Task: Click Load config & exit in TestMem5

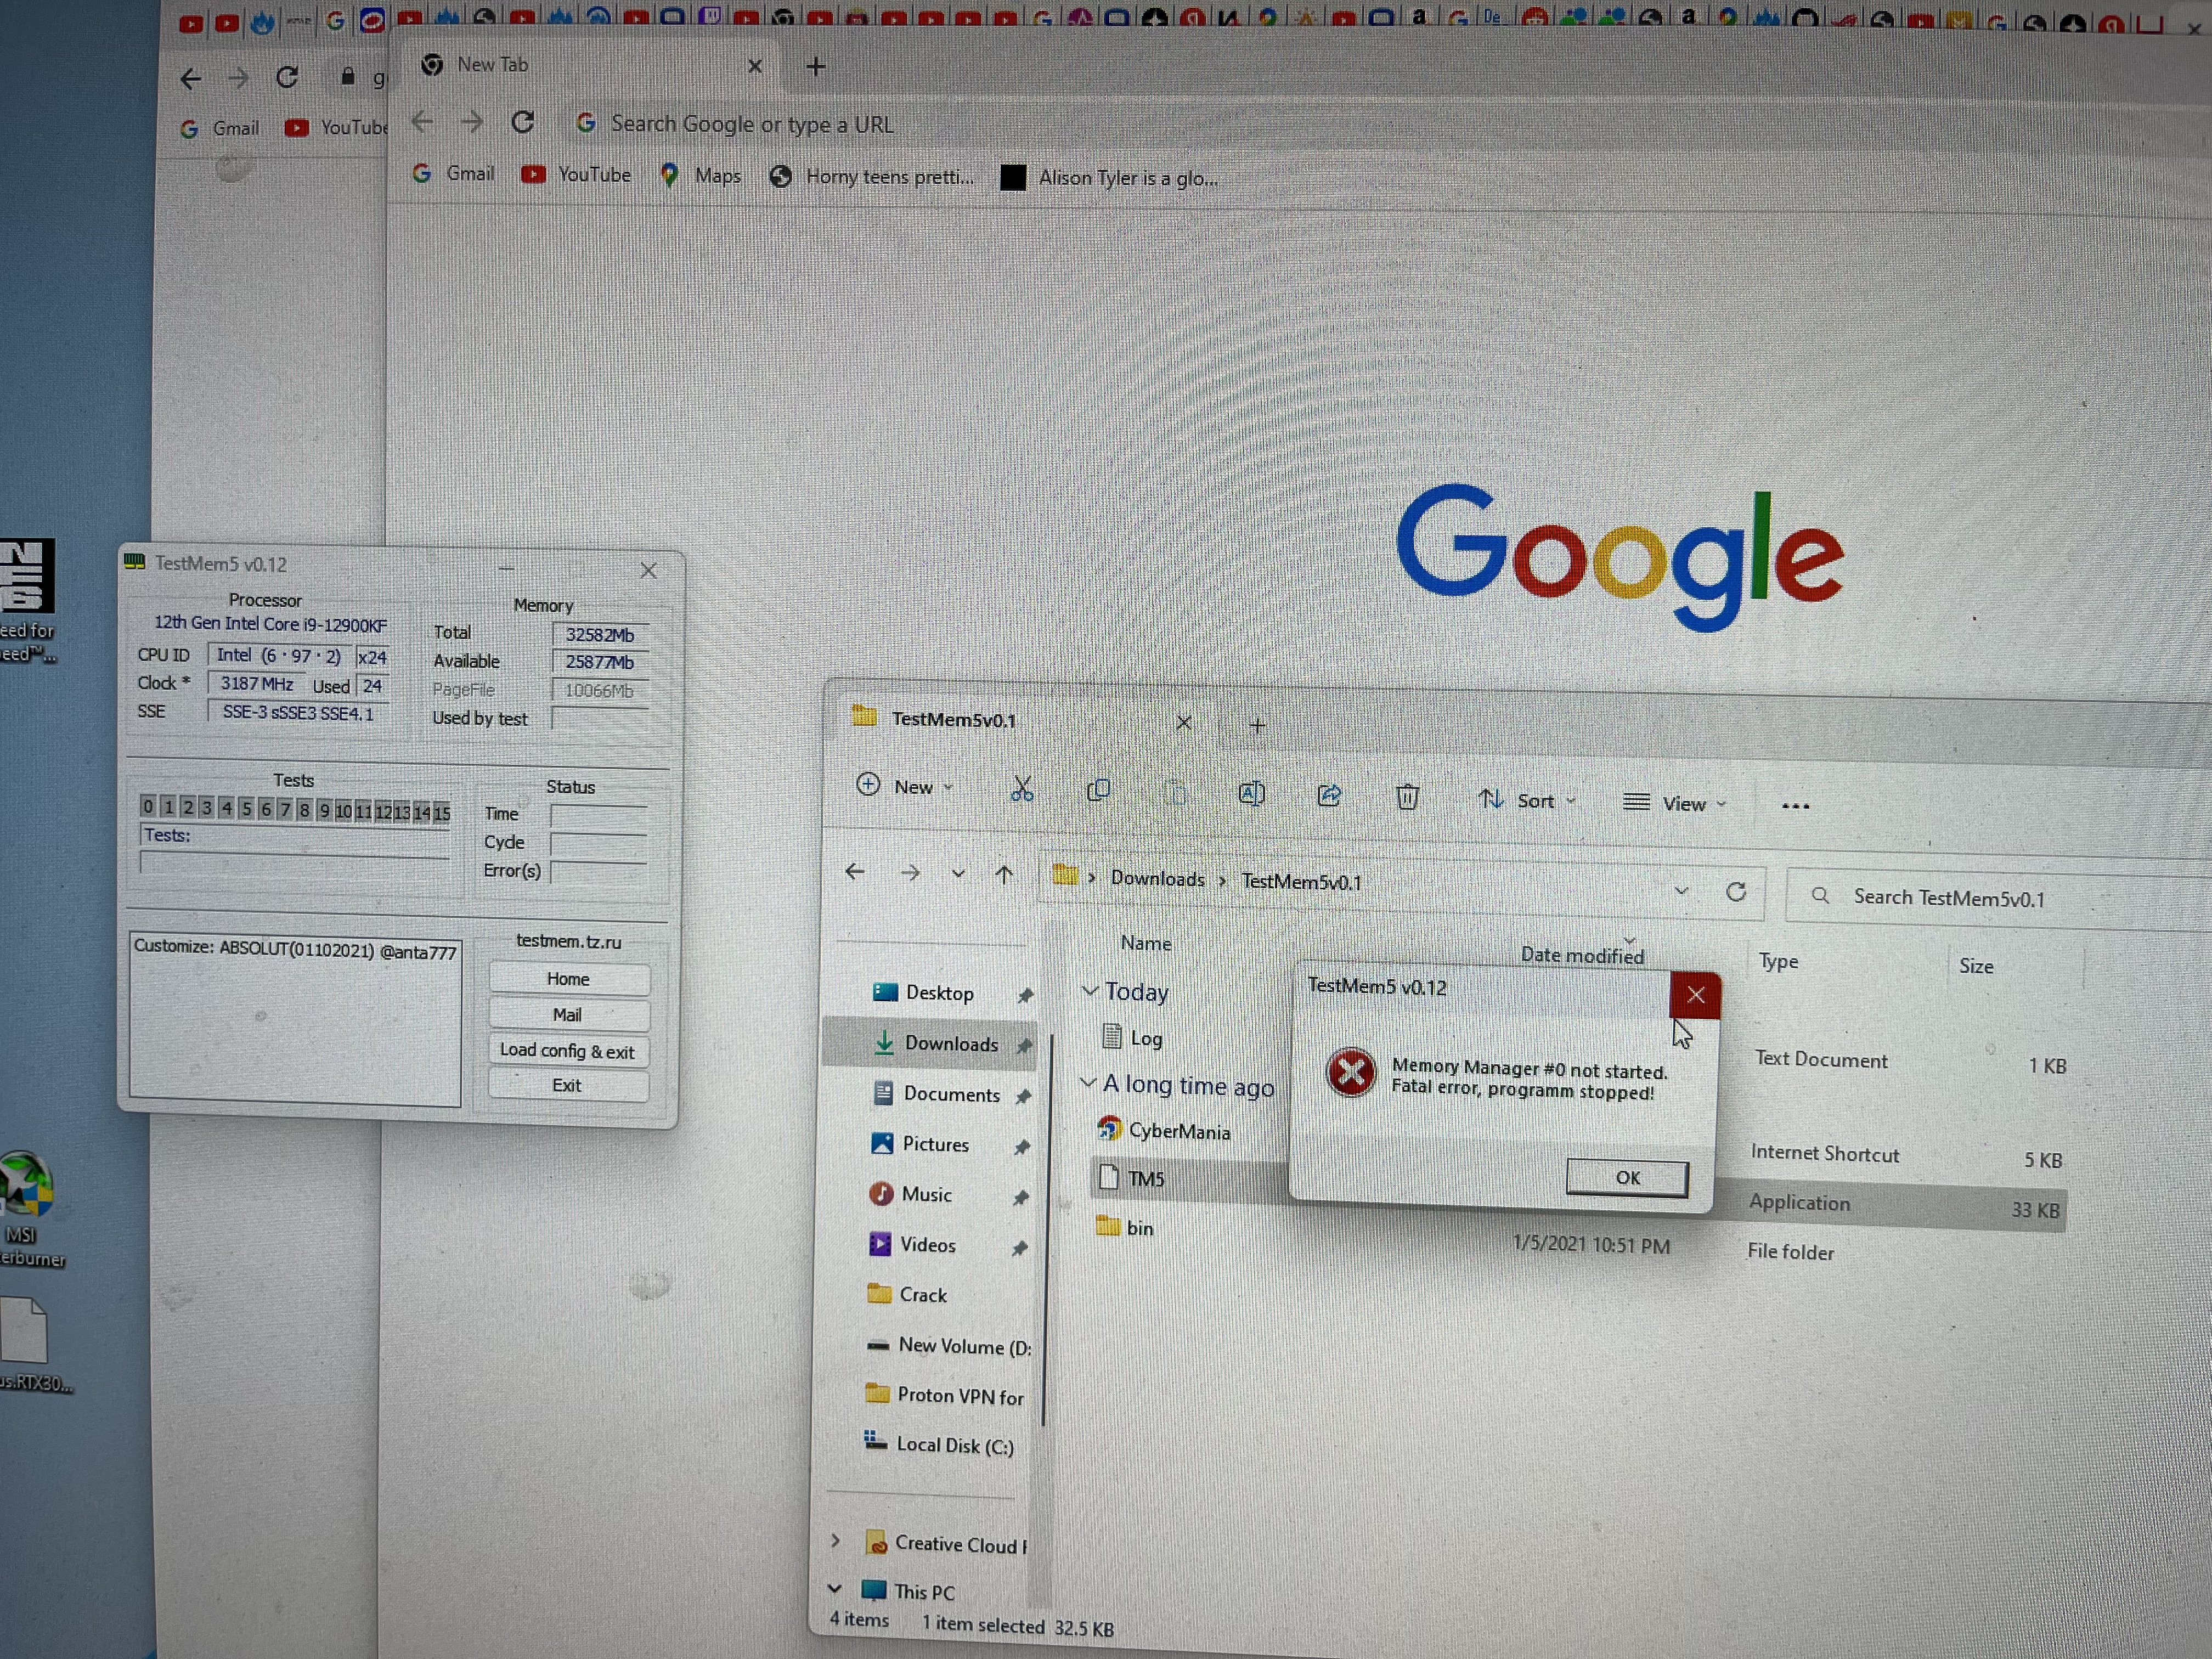Action: click(x=567, y=1051)
